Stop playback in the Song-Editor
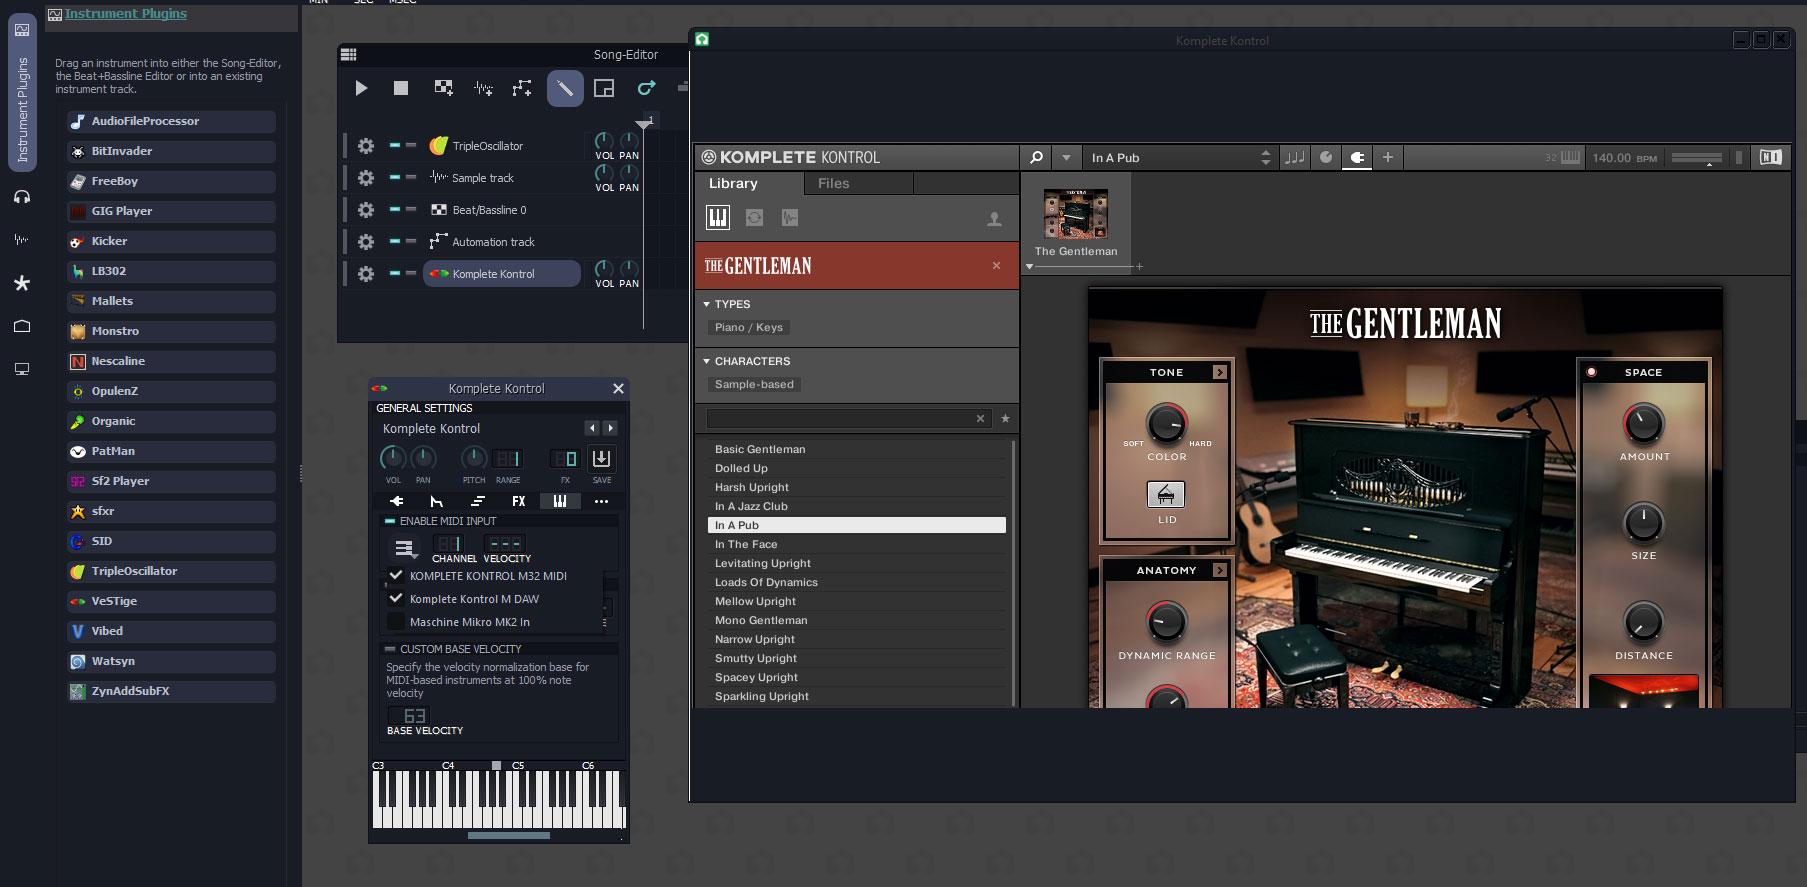The image size is (1807, 887). pyautogui.click(x=401, y=88)
